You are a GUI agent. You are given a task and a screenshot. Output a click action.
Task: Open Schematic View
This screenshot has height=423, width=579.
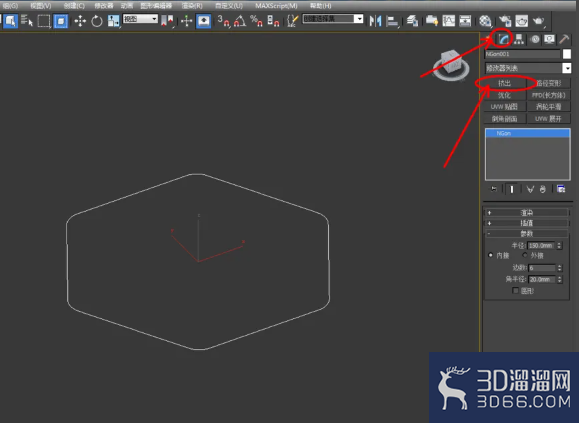[465, 21]
